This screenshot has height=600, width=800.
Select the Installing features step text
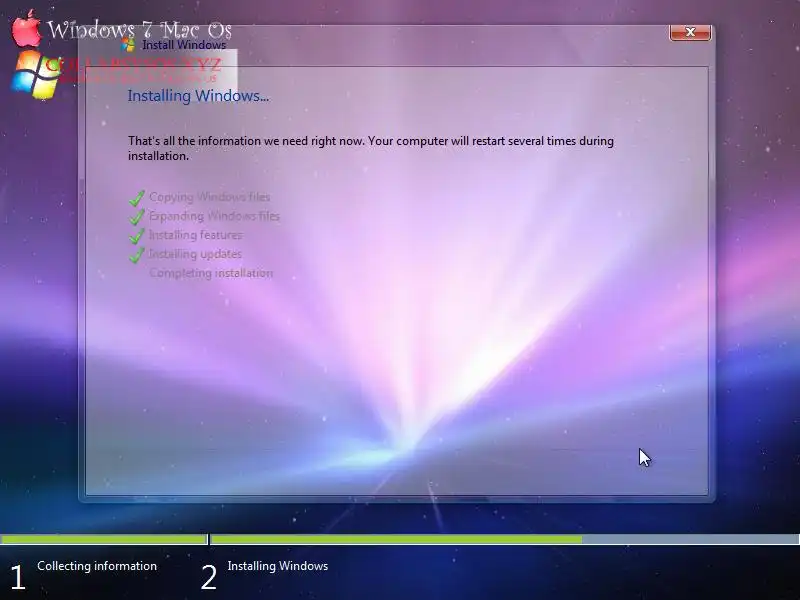pyautogui.click(x=195, y=235)
